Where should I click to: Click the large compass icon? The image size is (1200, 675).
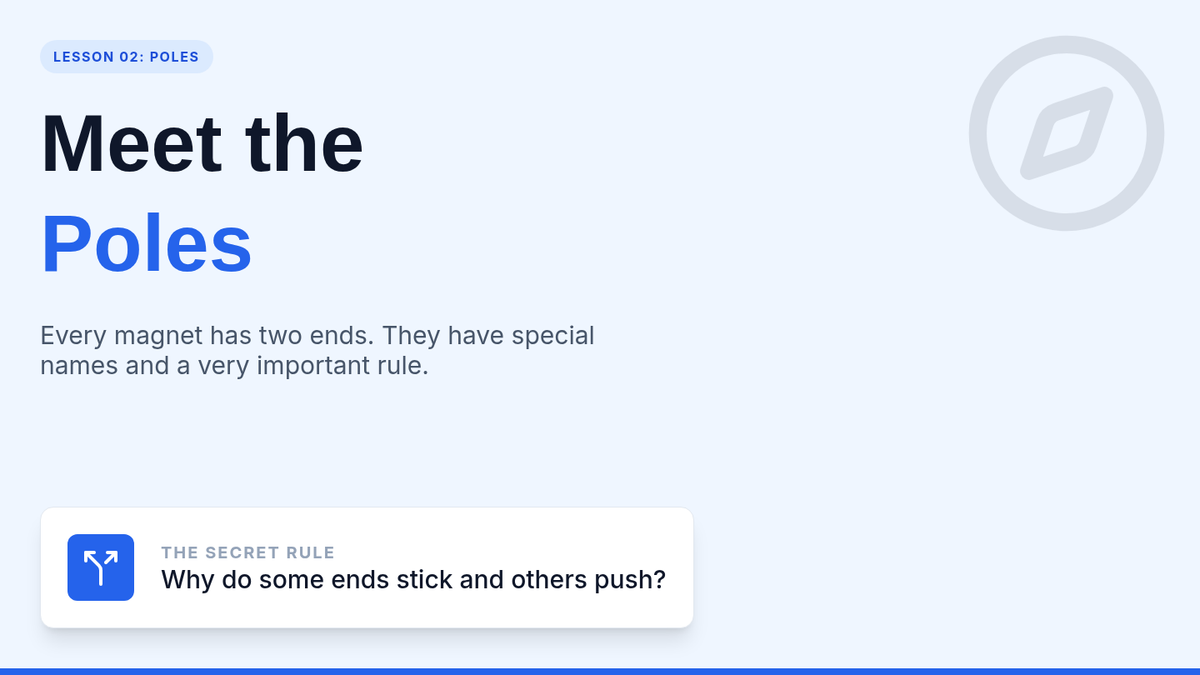[1066, 133]
